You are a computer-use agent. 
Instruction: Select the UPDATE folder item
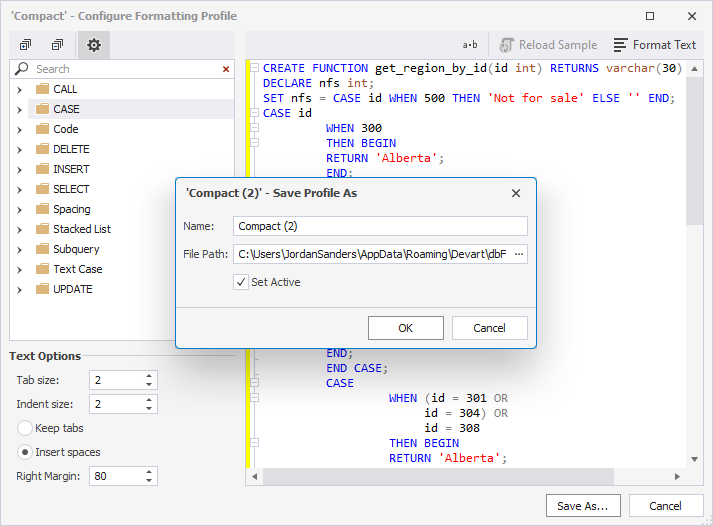point(73,289)
